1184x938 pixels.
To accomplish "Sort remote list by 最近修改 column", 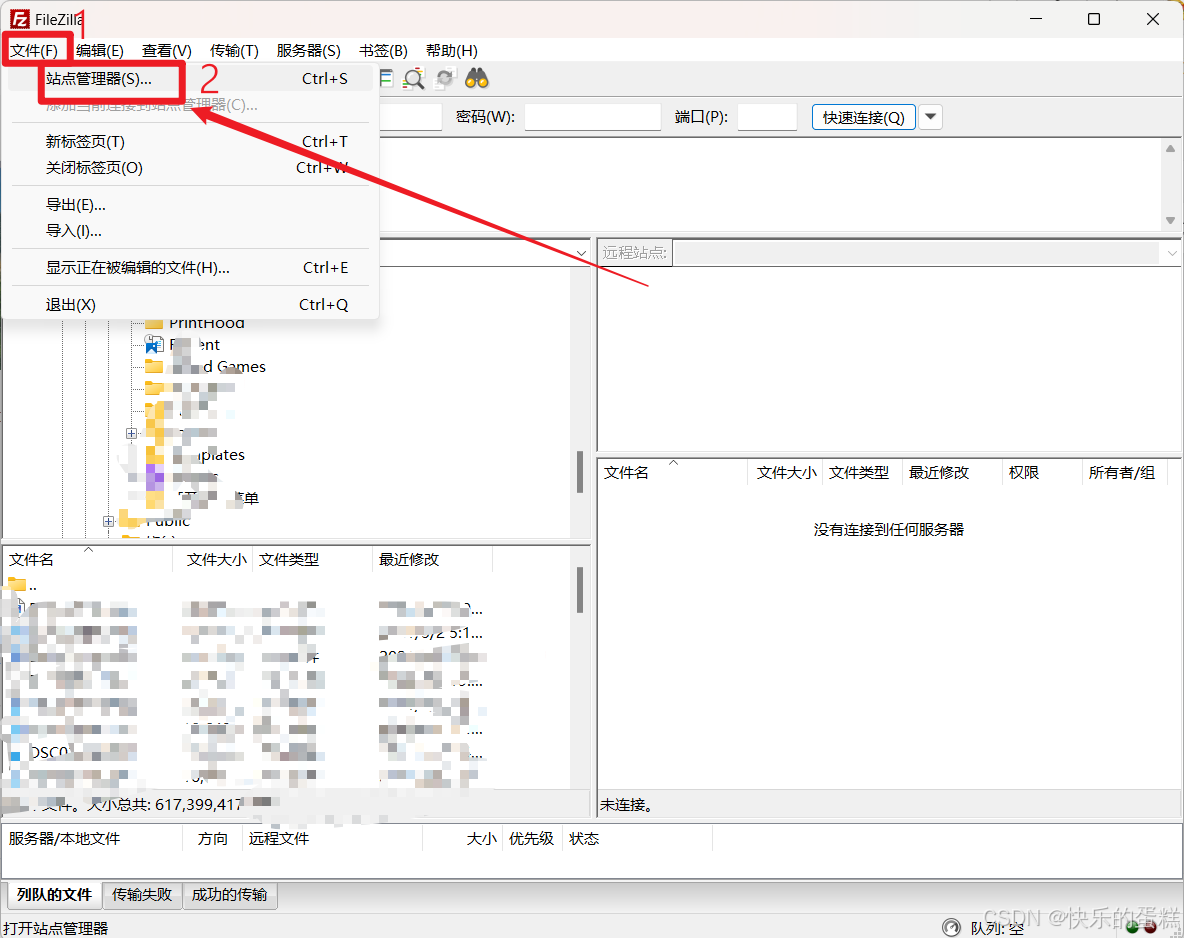I will [x=952, y=473].
